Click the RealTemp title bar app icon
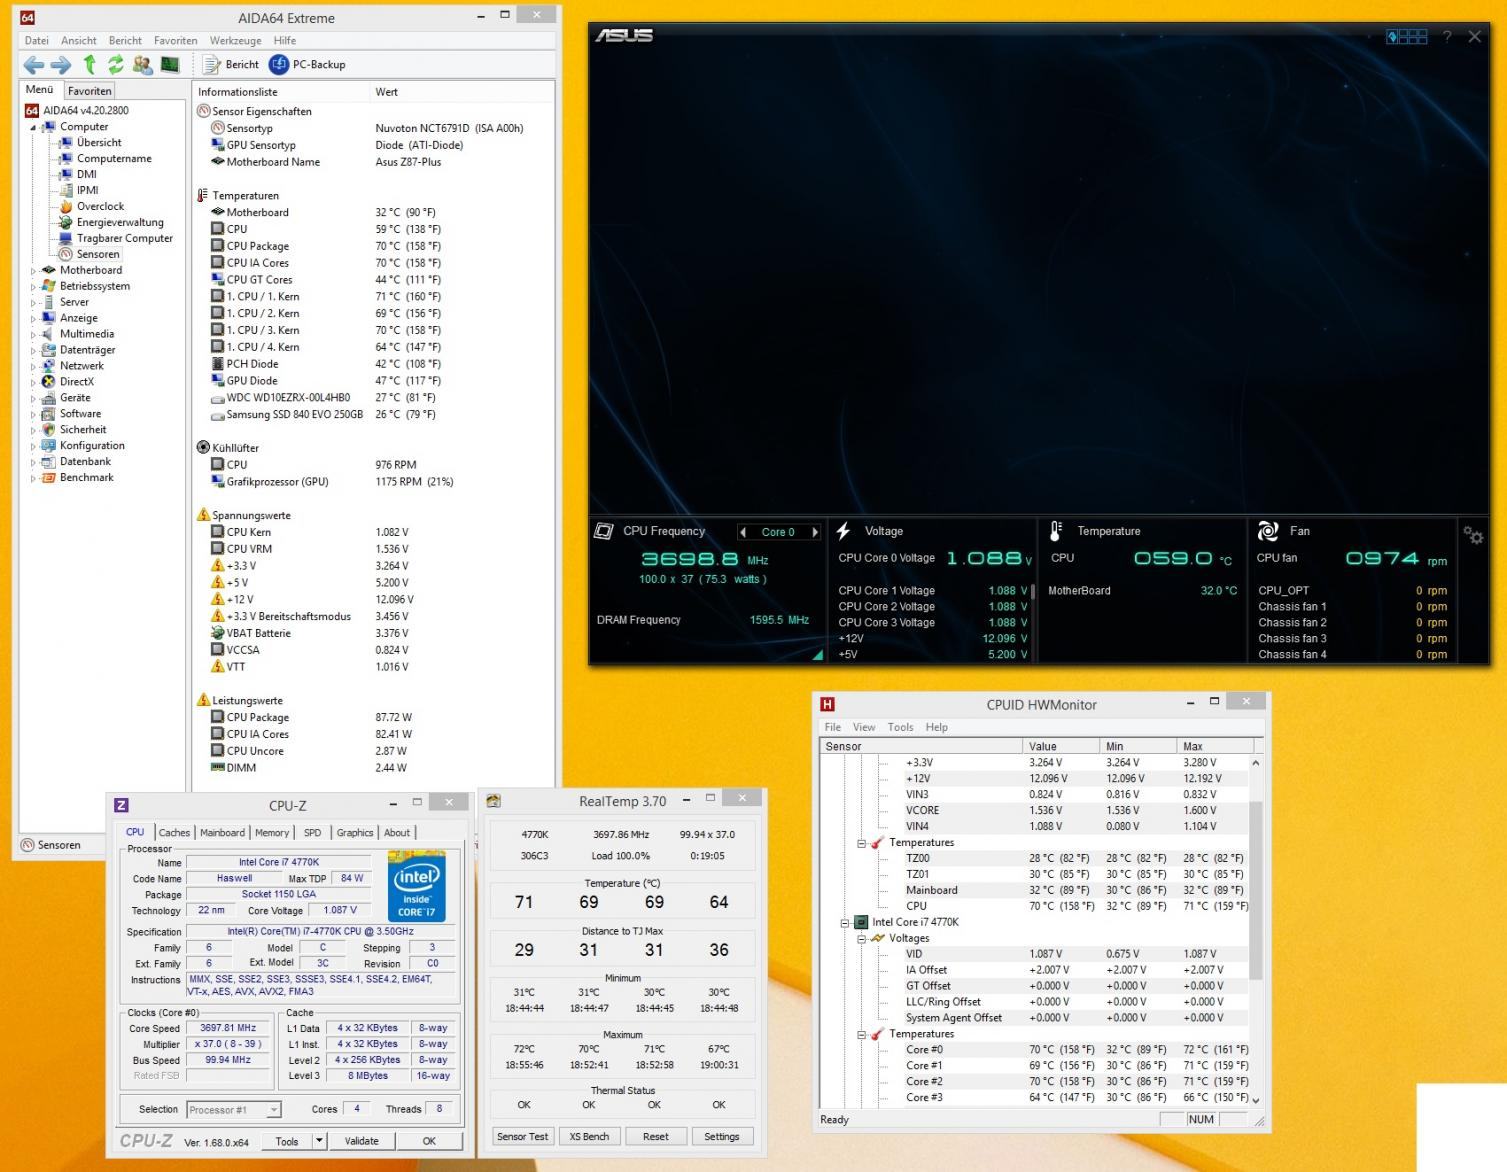This screenshot has height=1172, width=1507. click(x=493, y=801)
